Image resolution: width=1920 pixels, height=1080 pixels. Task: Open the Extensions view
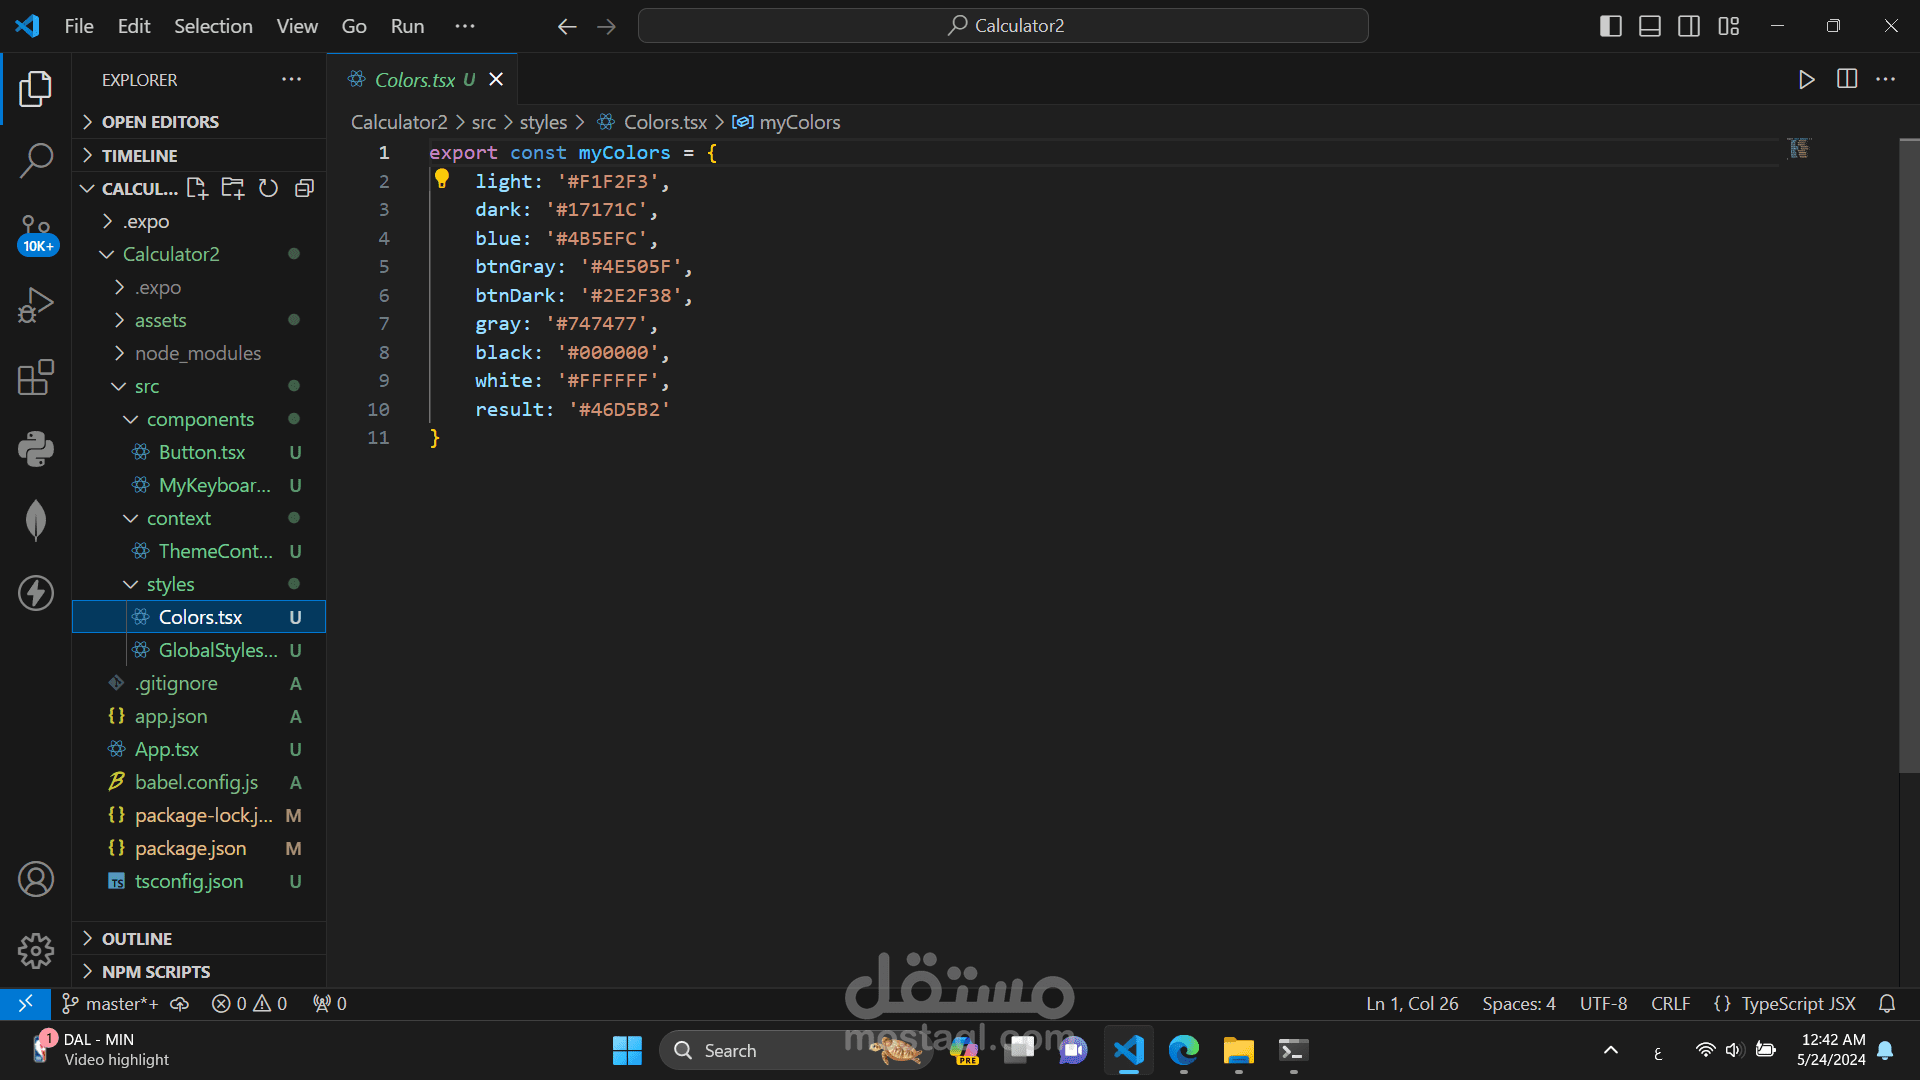point(36,378)
